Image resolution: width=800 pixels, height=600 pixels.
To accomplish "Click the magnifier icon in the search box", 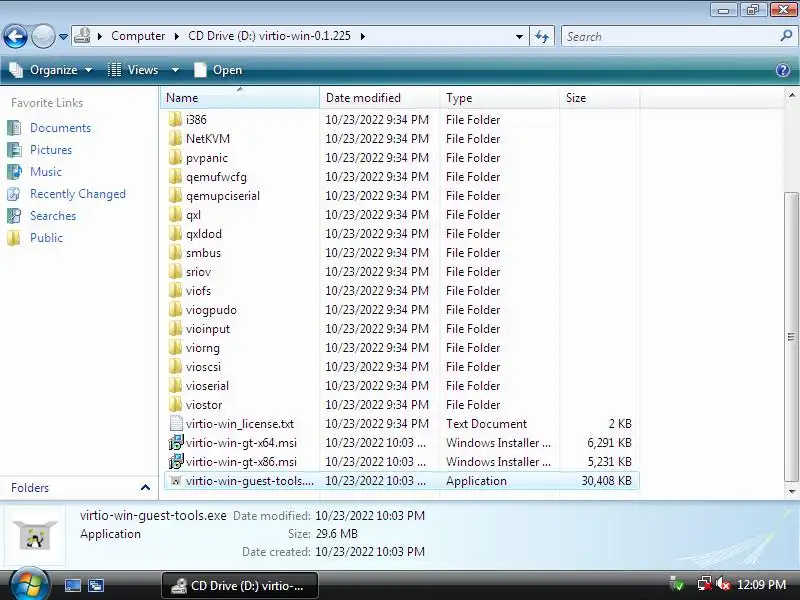I will pos(786,36).
